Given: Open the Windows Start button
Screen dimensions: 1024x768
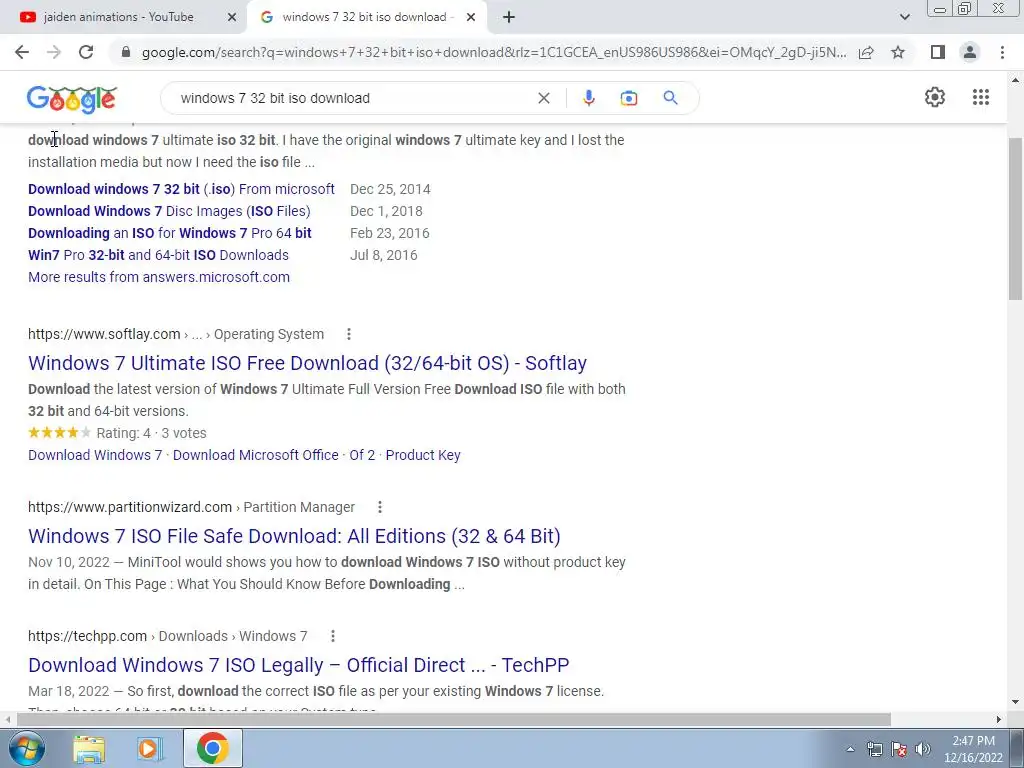Looking at the screenshot, I should click(26, 748).
